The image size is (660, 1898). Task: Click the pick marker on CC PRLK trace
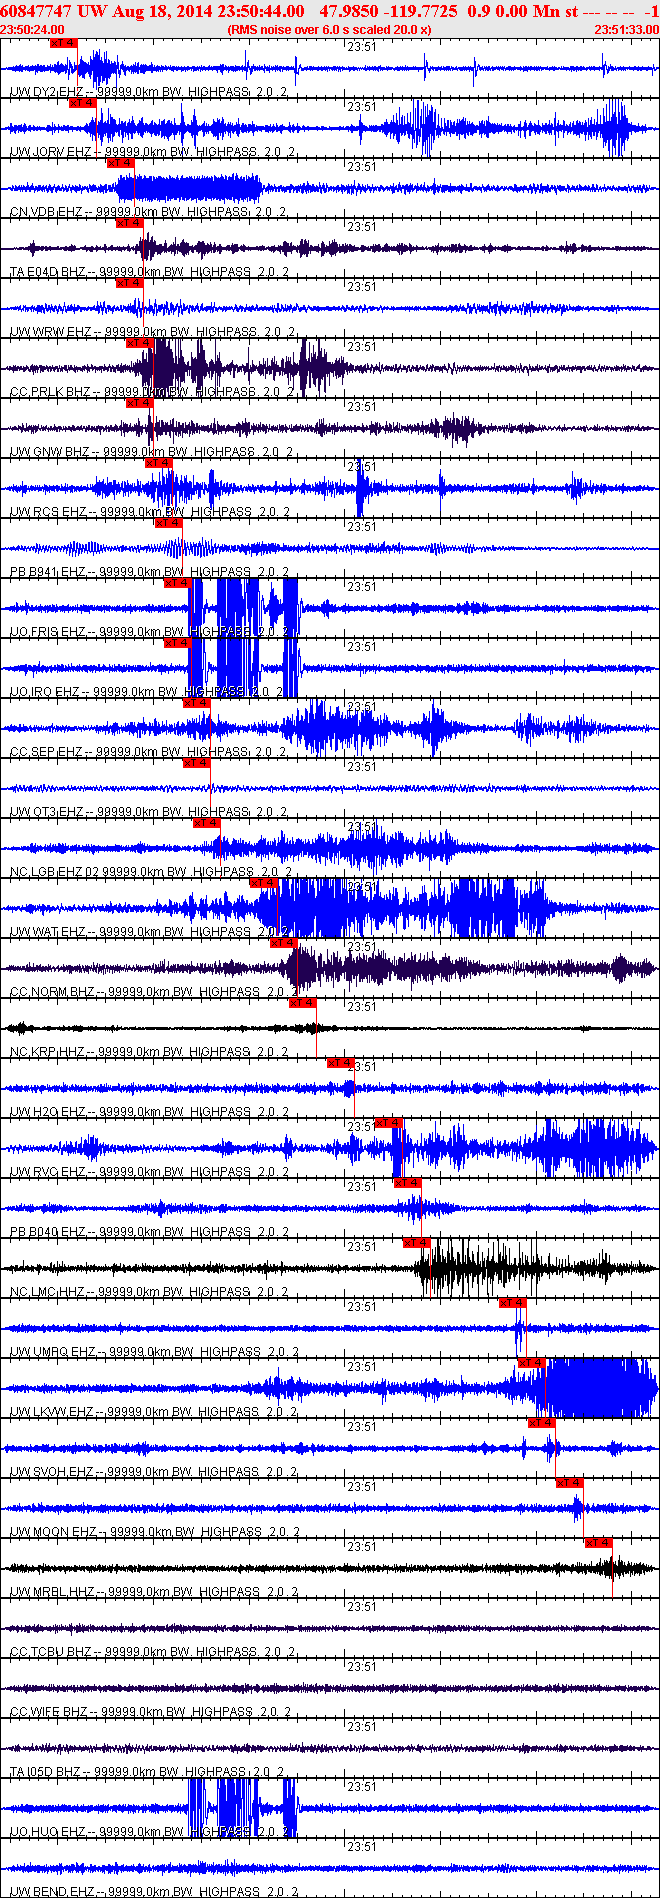click(139, 343)
